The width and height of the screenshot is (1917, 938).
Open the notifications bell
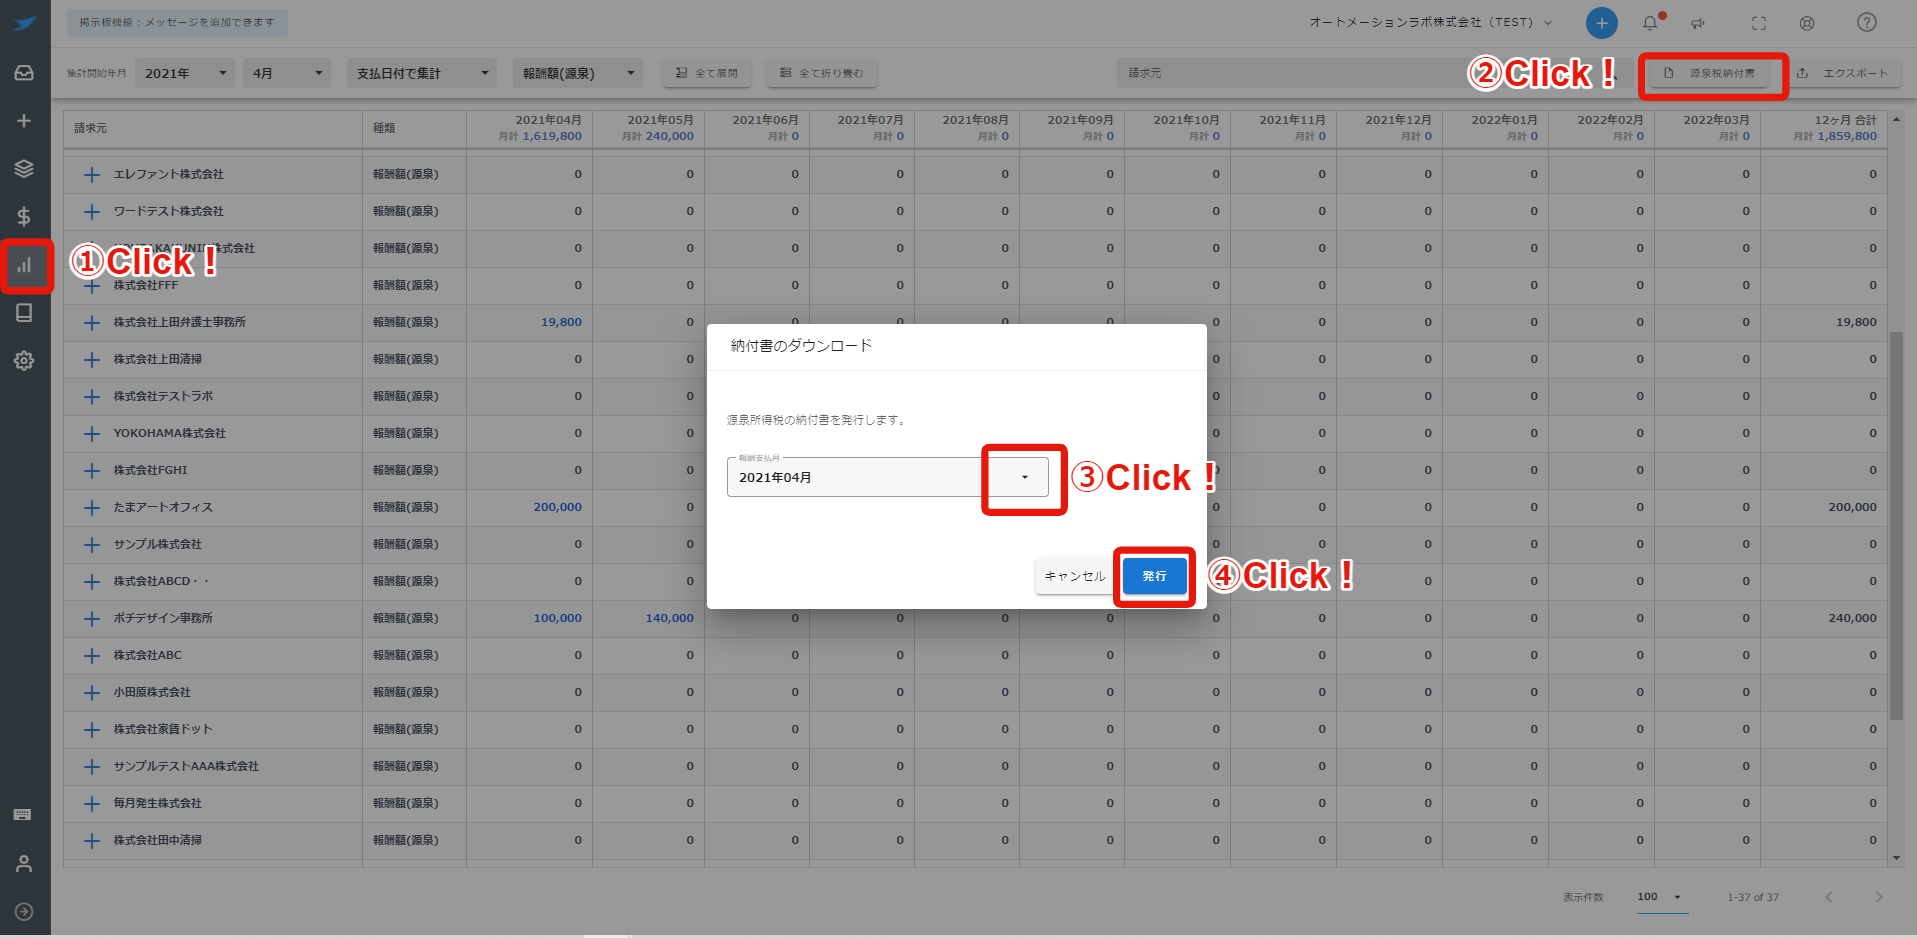(1650, 23)
